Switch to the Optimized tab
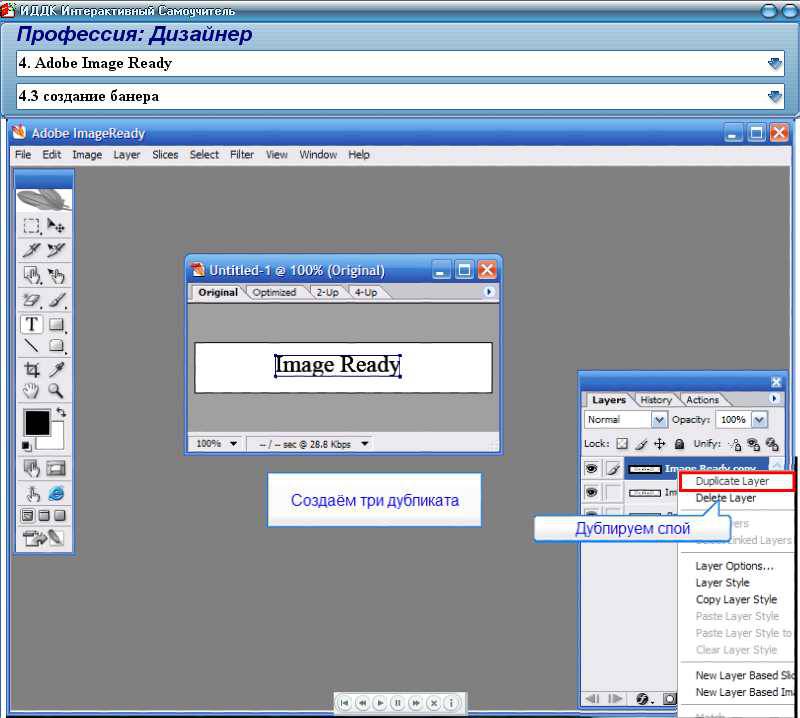This screenshot has height=718, width=800. [x=274, y=292]
